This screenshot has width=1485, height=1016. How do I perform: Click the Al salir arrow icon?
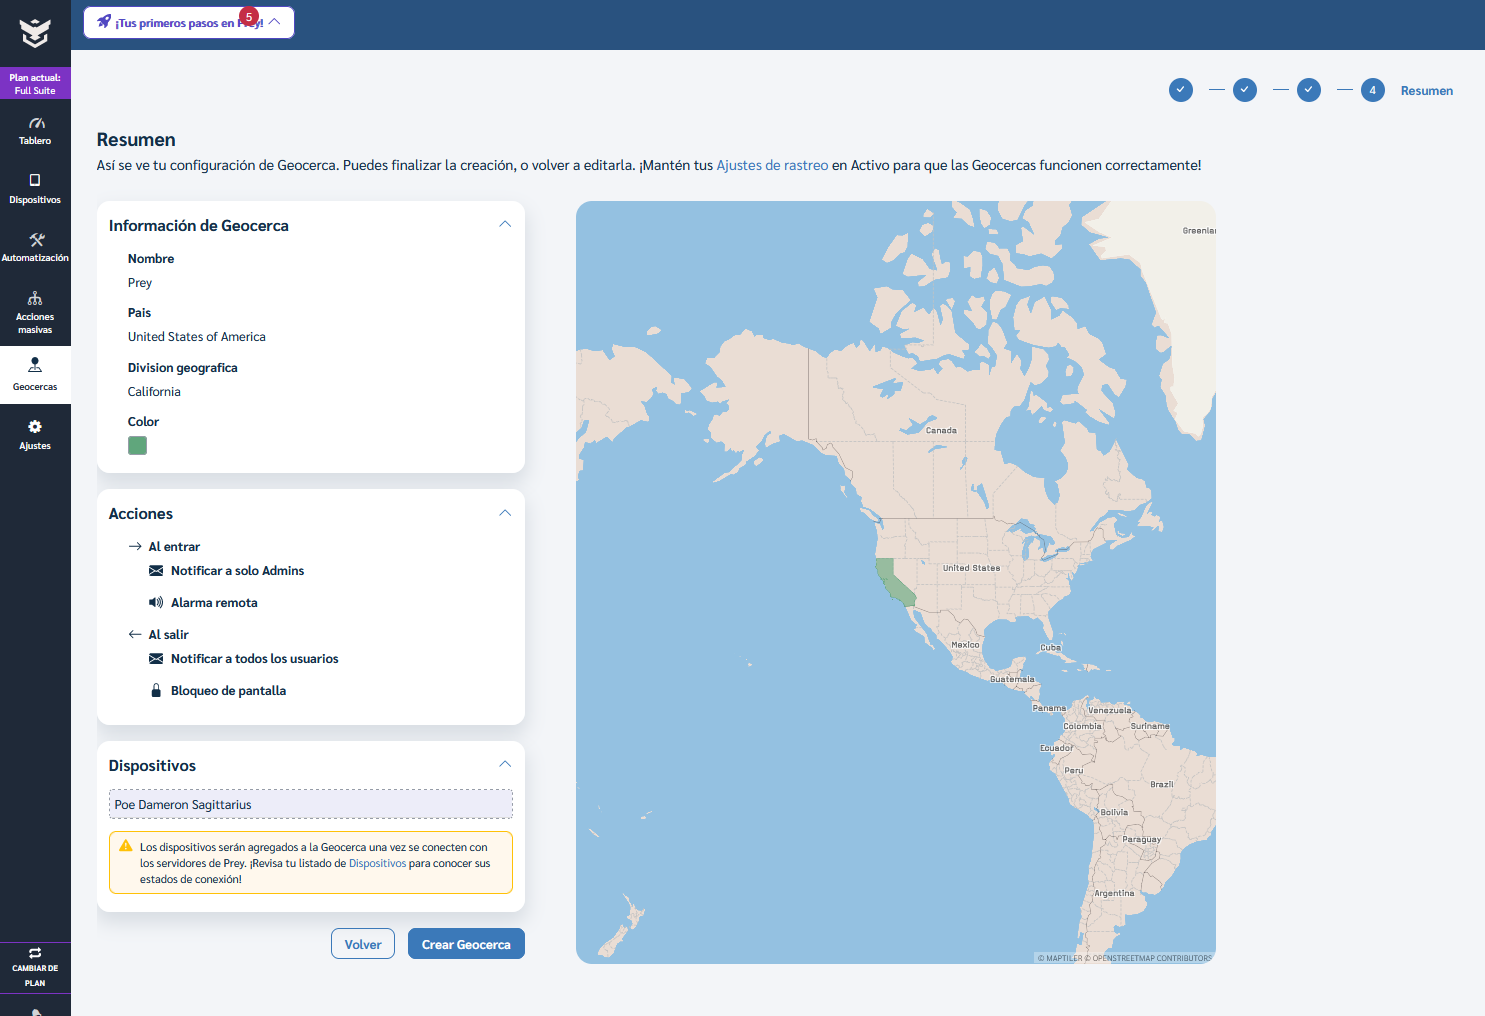click(x=135, y=634)
